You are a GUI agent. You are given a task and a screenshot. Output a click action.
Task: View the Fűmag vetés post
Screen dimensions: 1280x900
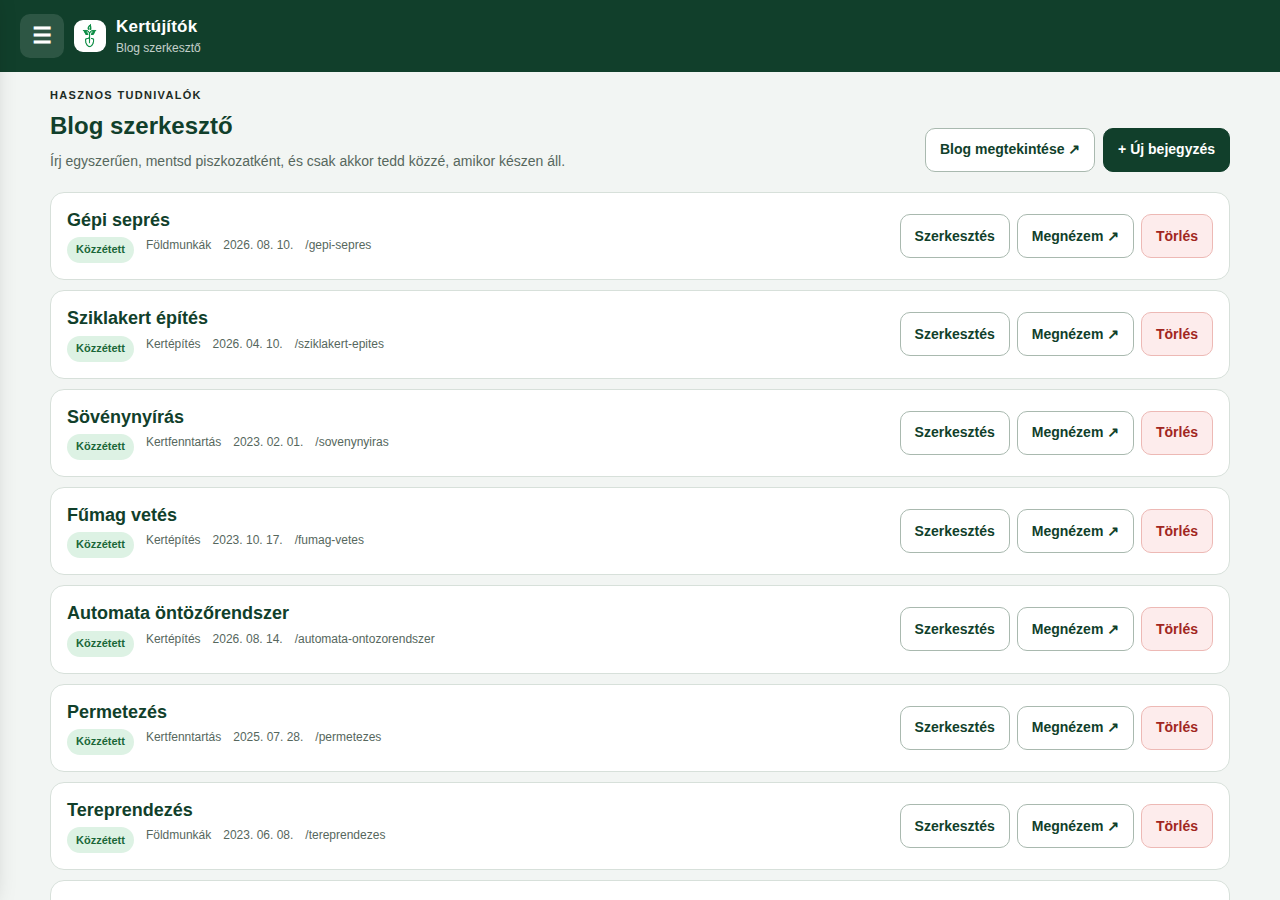(1075, 531)
